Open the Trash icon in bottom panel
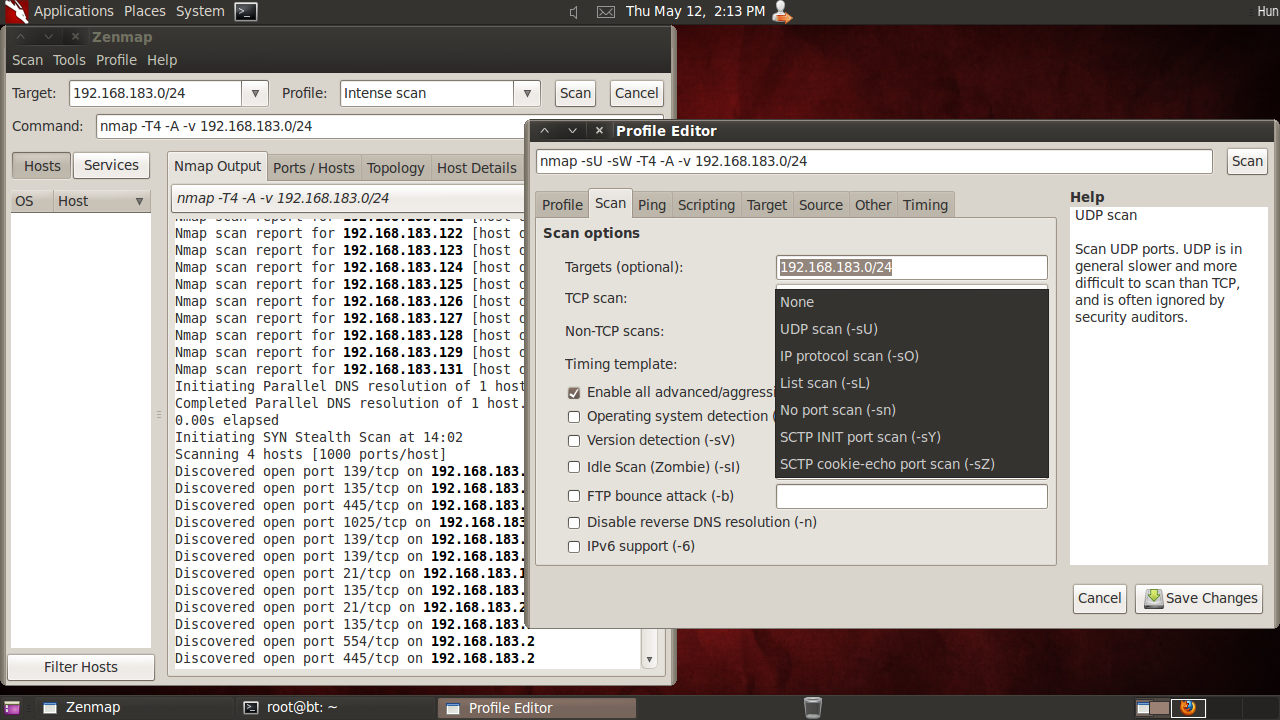 813,707
